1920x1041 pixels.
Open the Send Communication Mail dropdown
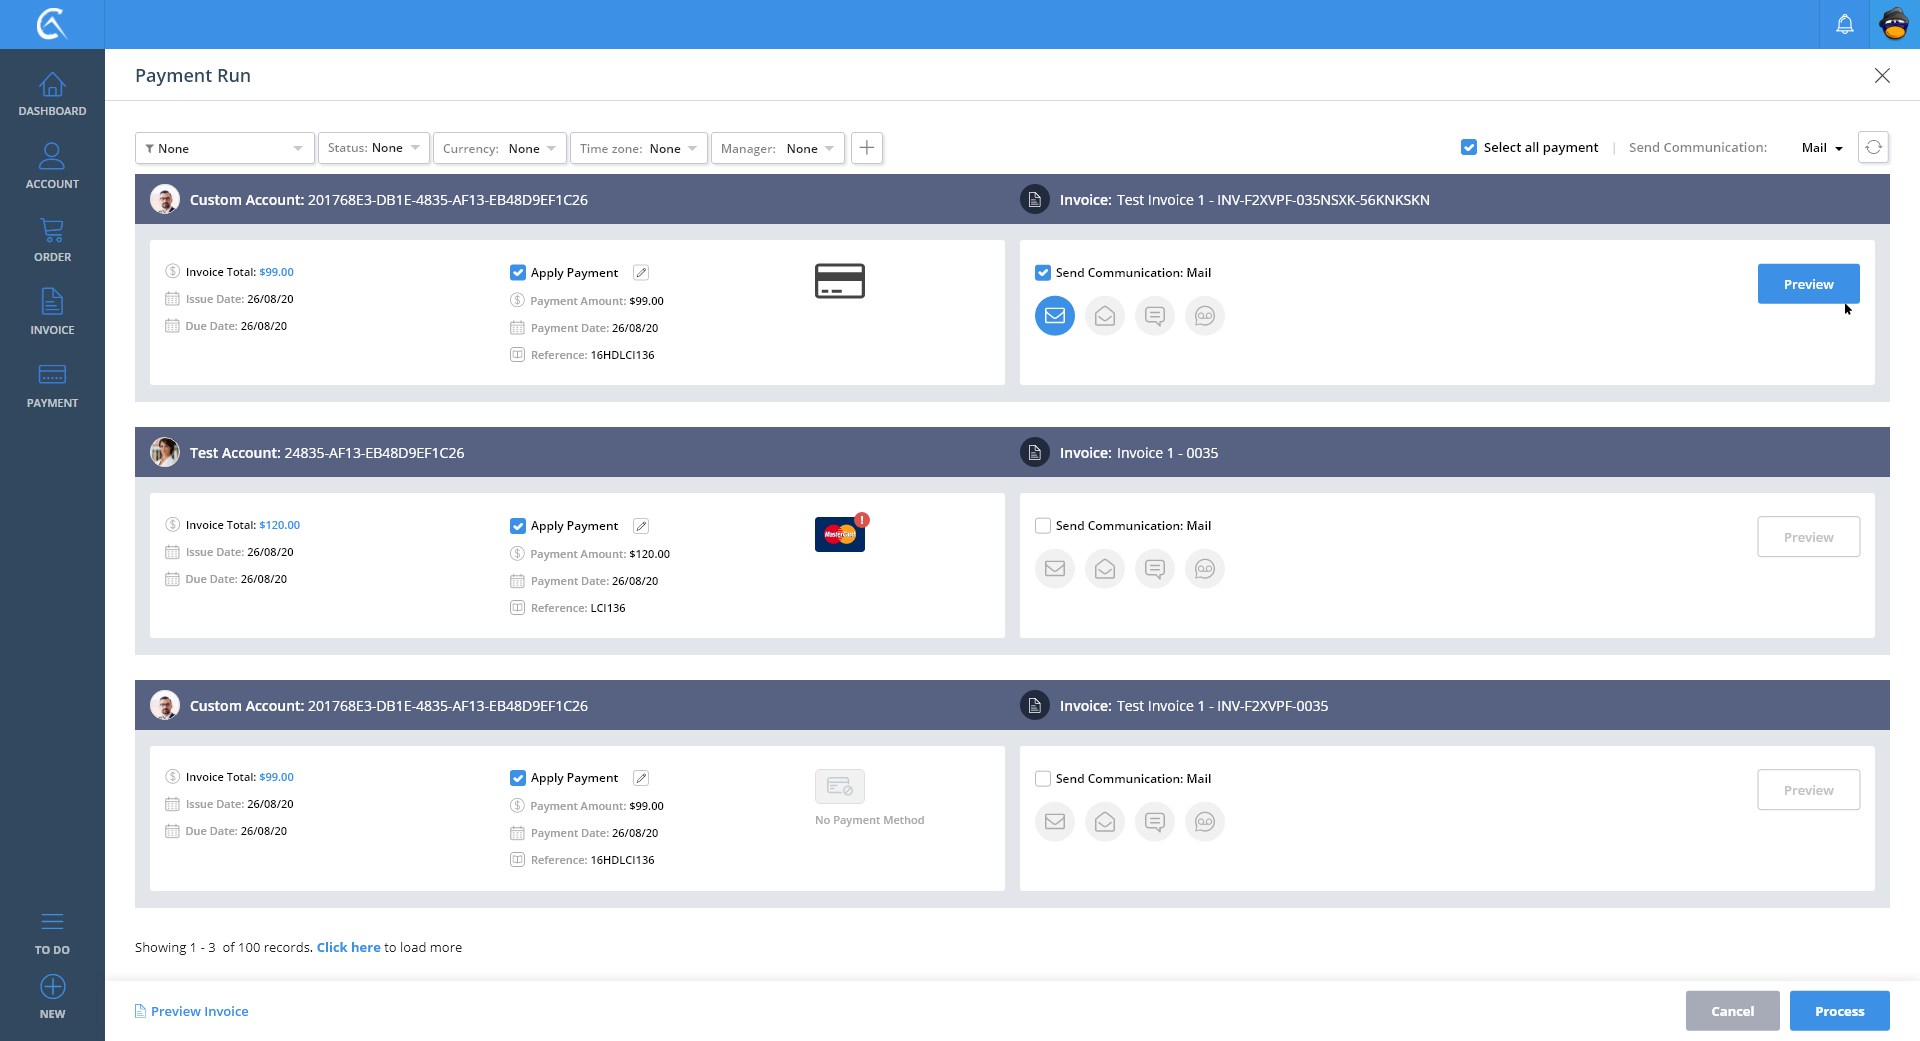click(x=1822, y=148)
